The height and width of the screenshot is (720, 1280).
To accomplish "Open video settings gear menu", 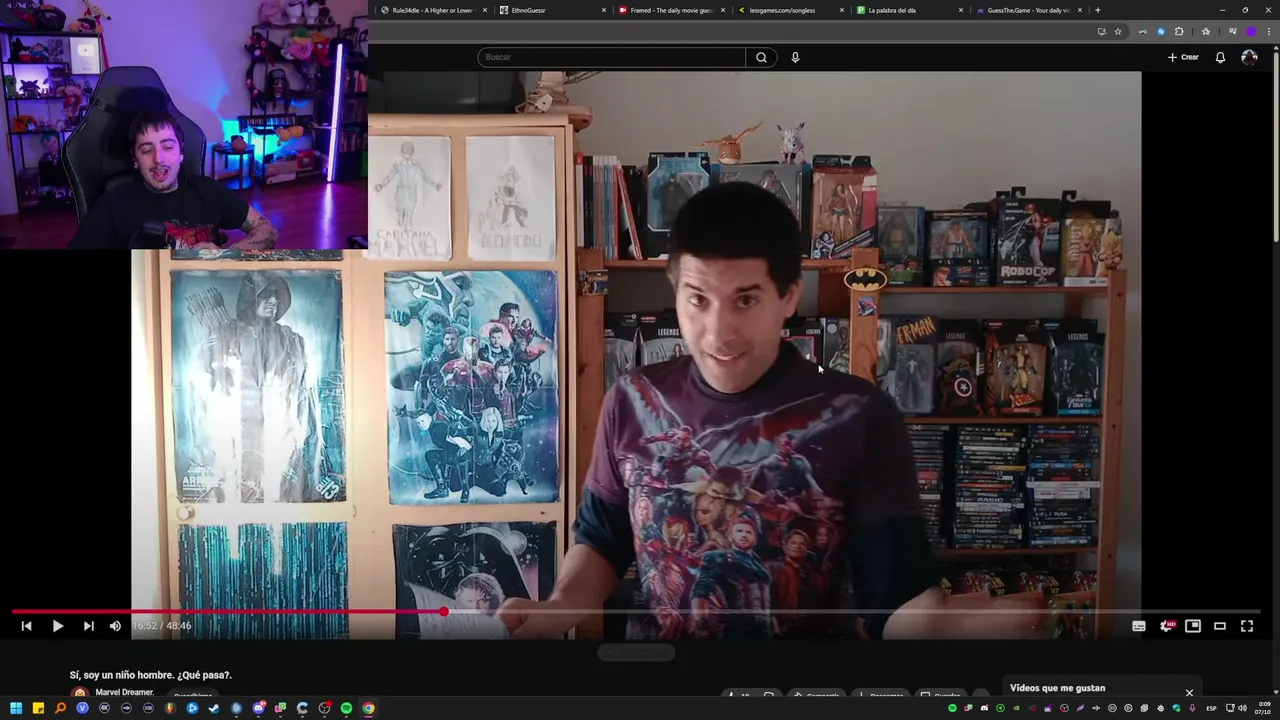I will point(1166,626).
